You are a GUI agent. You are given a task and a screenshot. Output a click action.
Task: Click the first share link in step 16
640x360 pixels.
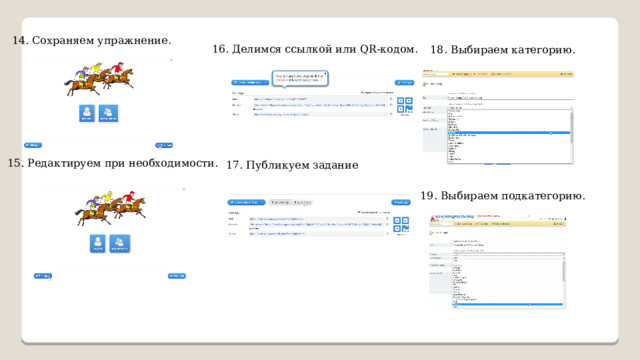[320, 99]
